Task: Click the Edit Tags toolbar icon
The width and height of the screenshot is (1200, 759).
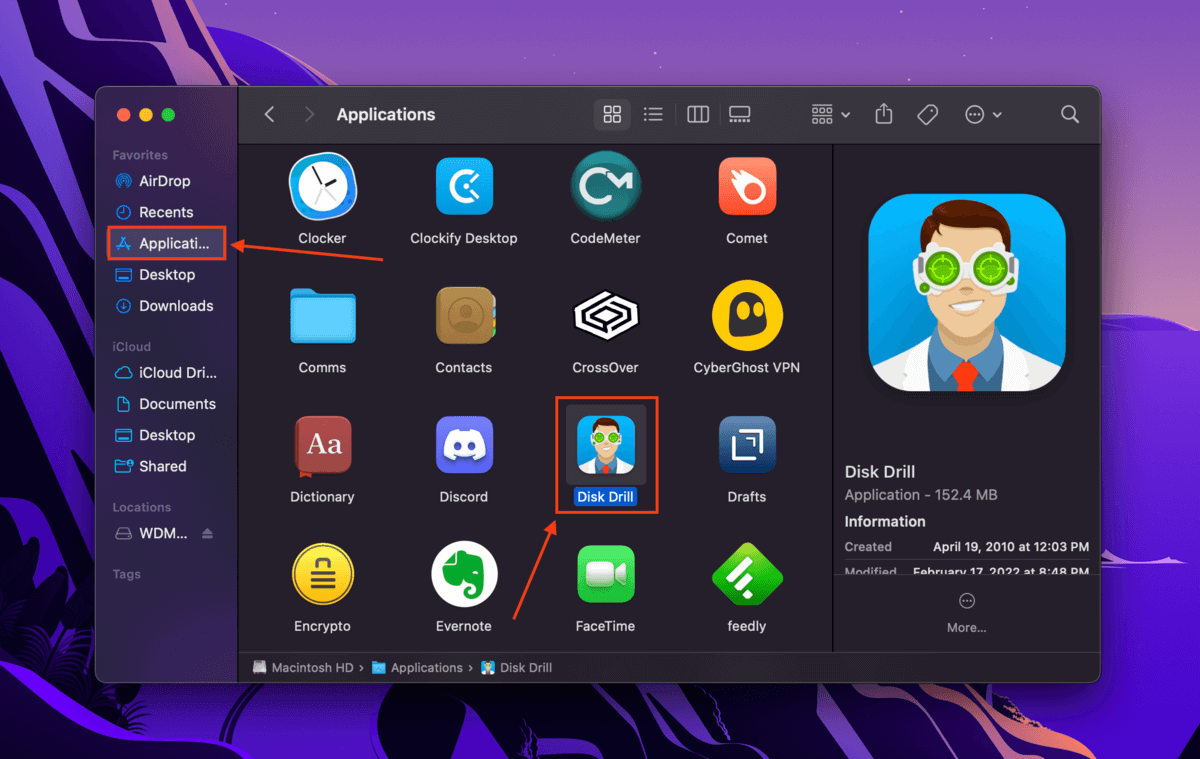Action: point(927,115)
